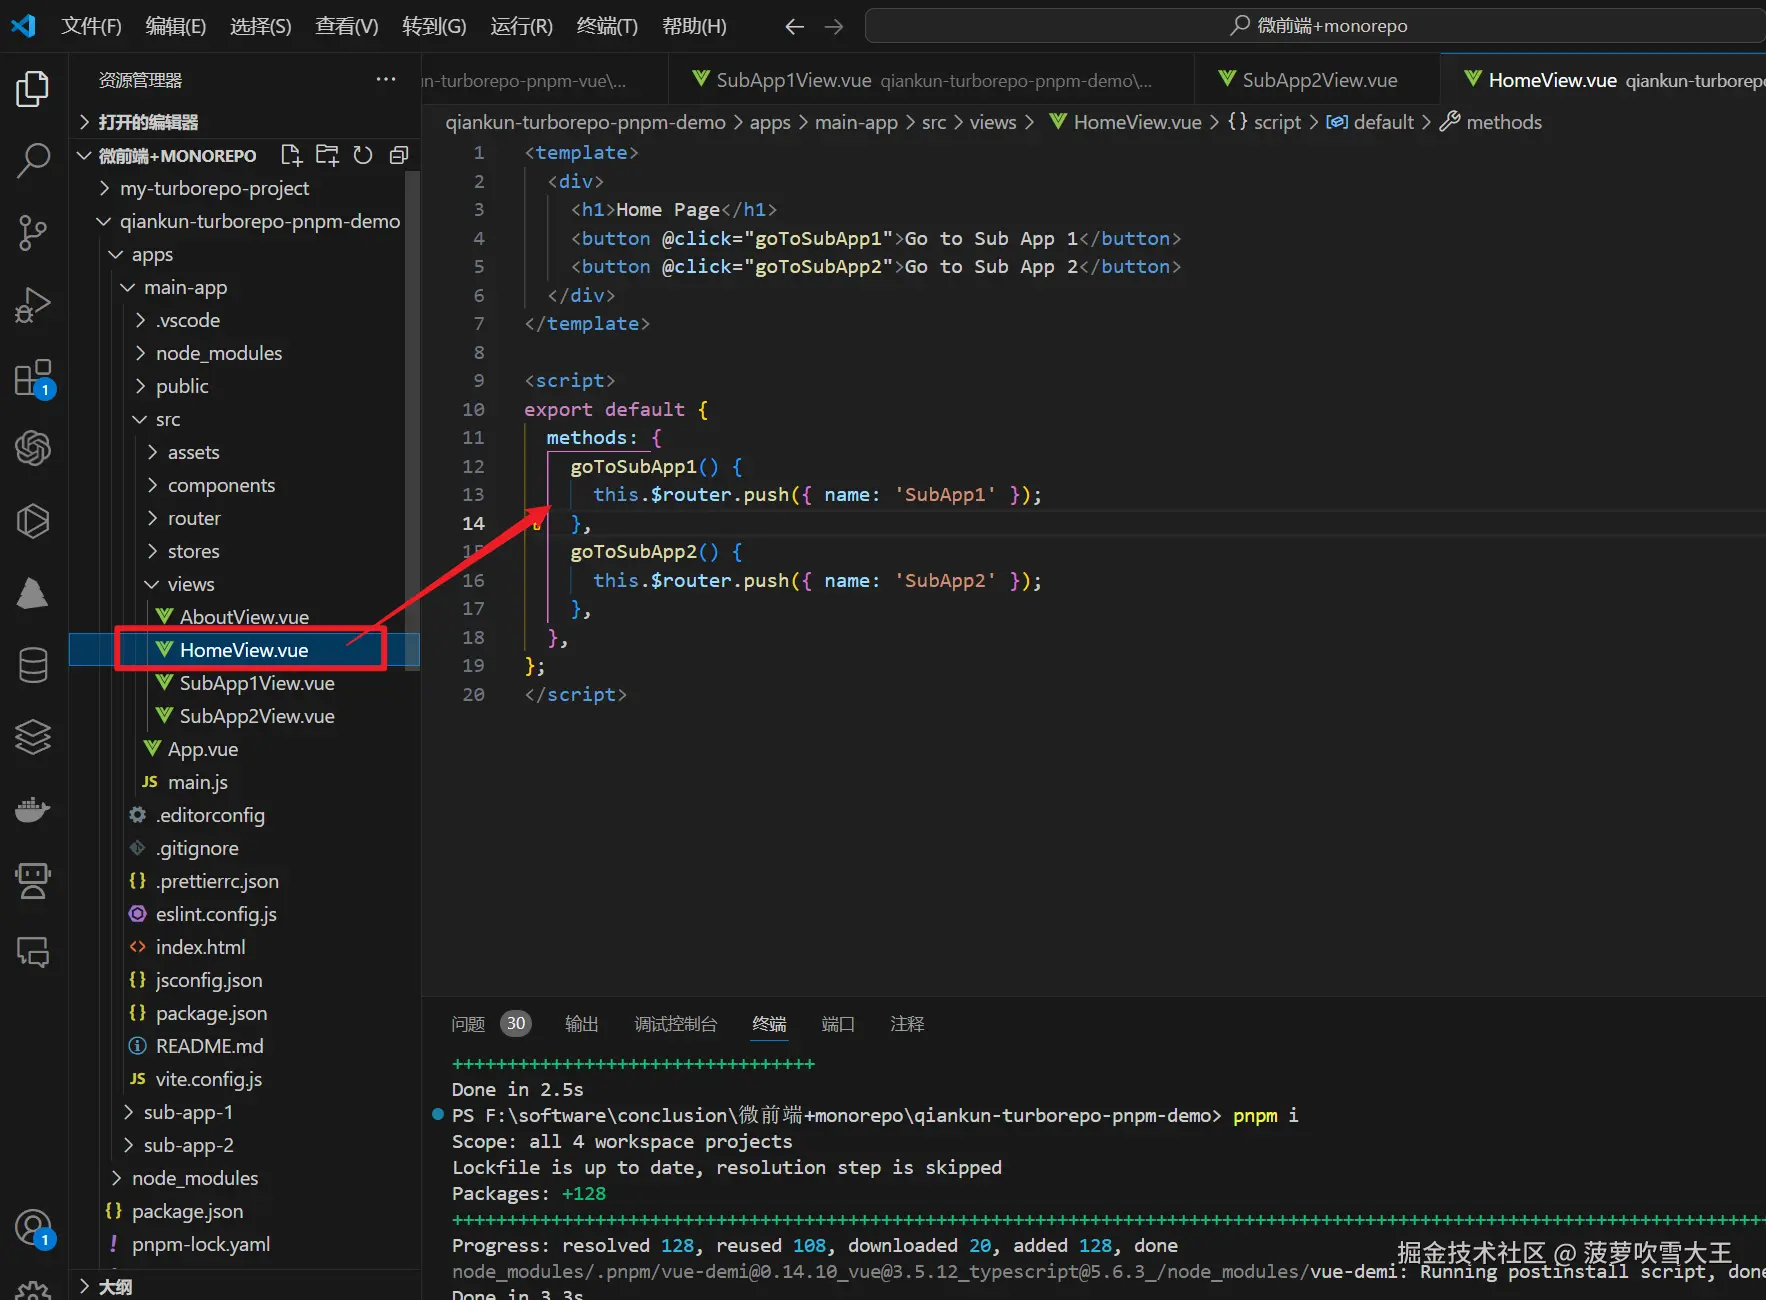Image resolution: width=1766 pixels, height=1300 pixels.
Task: Expand the 打开的编辑器 section
Action: pos(147,122)
